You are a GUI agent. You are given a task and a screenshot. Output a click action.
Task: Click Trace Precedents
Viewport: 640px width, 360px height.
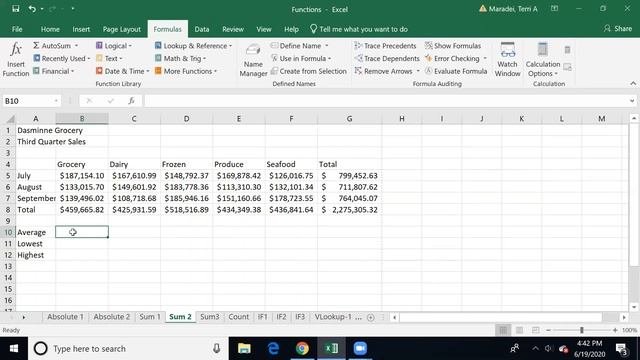[385, 46]
